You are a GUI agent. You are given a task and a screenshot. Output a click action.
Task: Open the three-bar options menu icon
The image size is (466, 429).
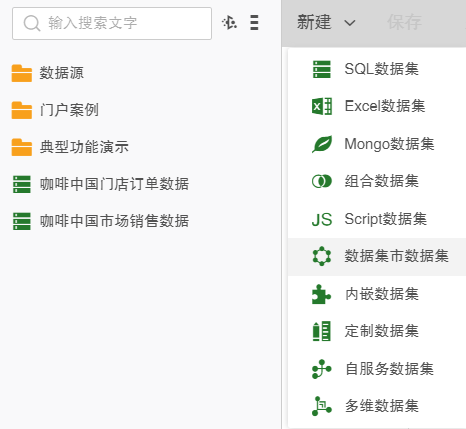click(254, 23)
